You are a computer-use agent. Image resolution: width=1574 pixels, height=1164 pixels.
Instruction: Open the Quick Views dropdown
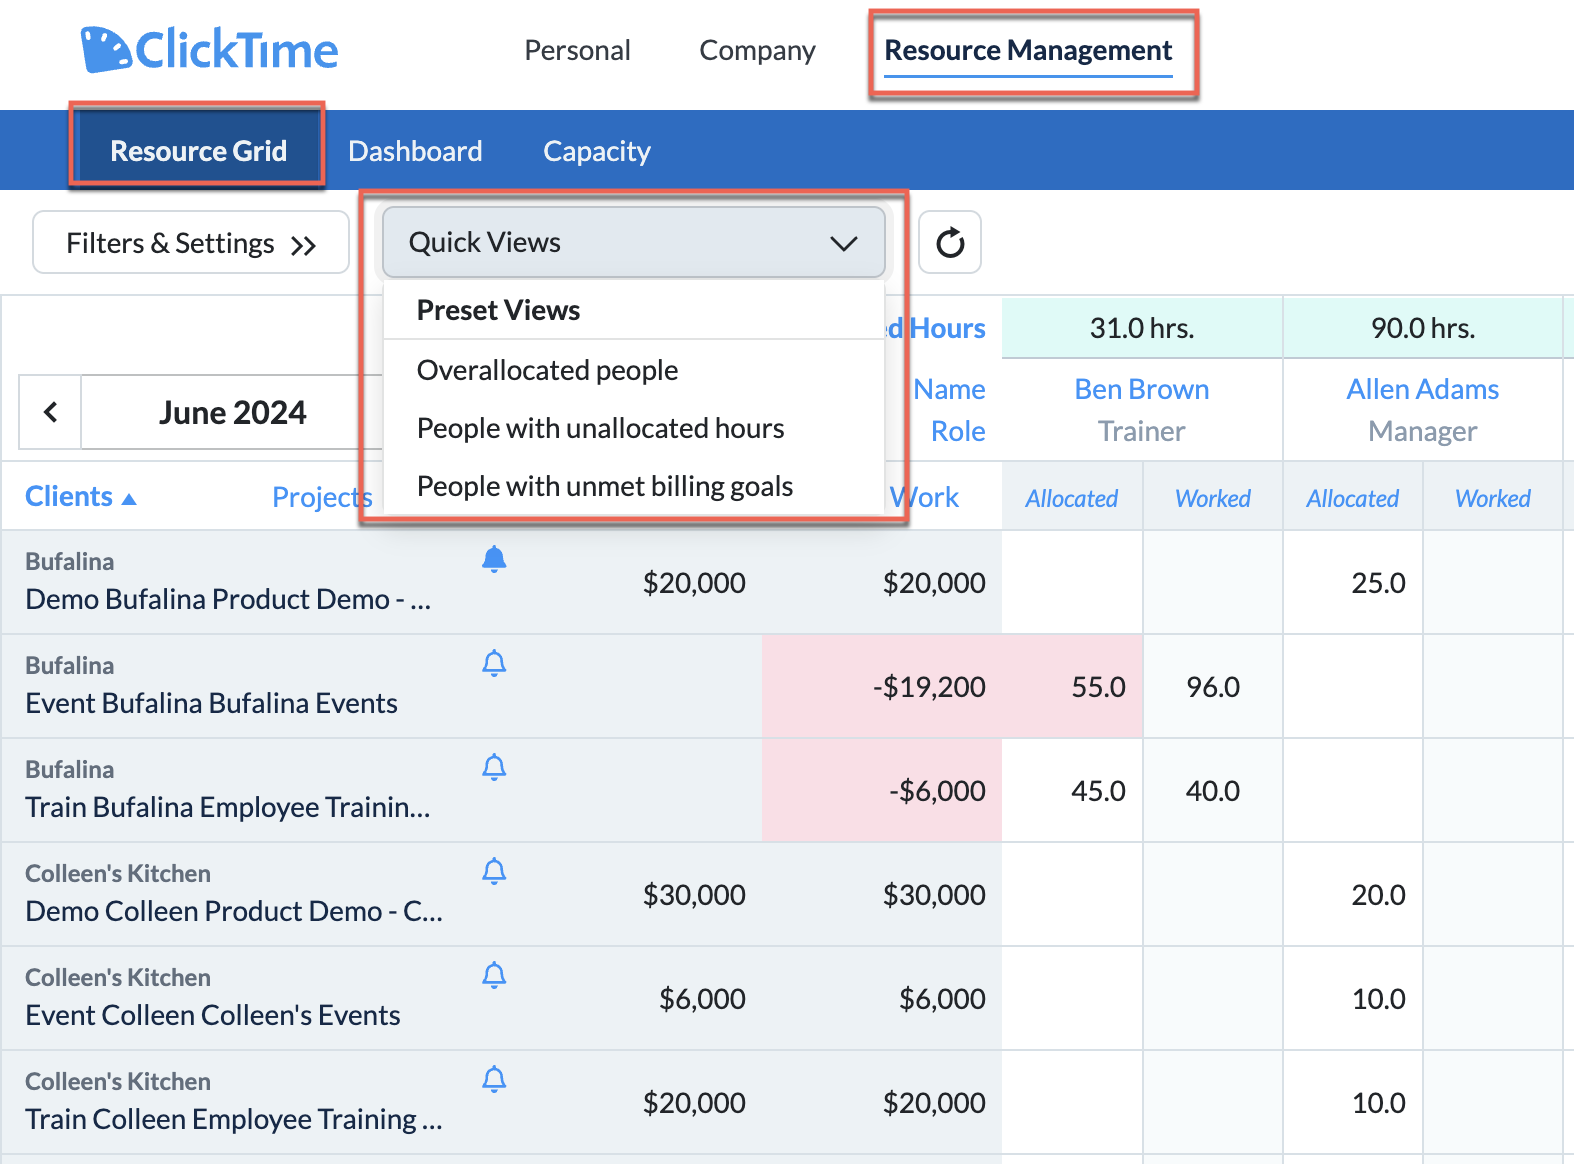(634, 242)
